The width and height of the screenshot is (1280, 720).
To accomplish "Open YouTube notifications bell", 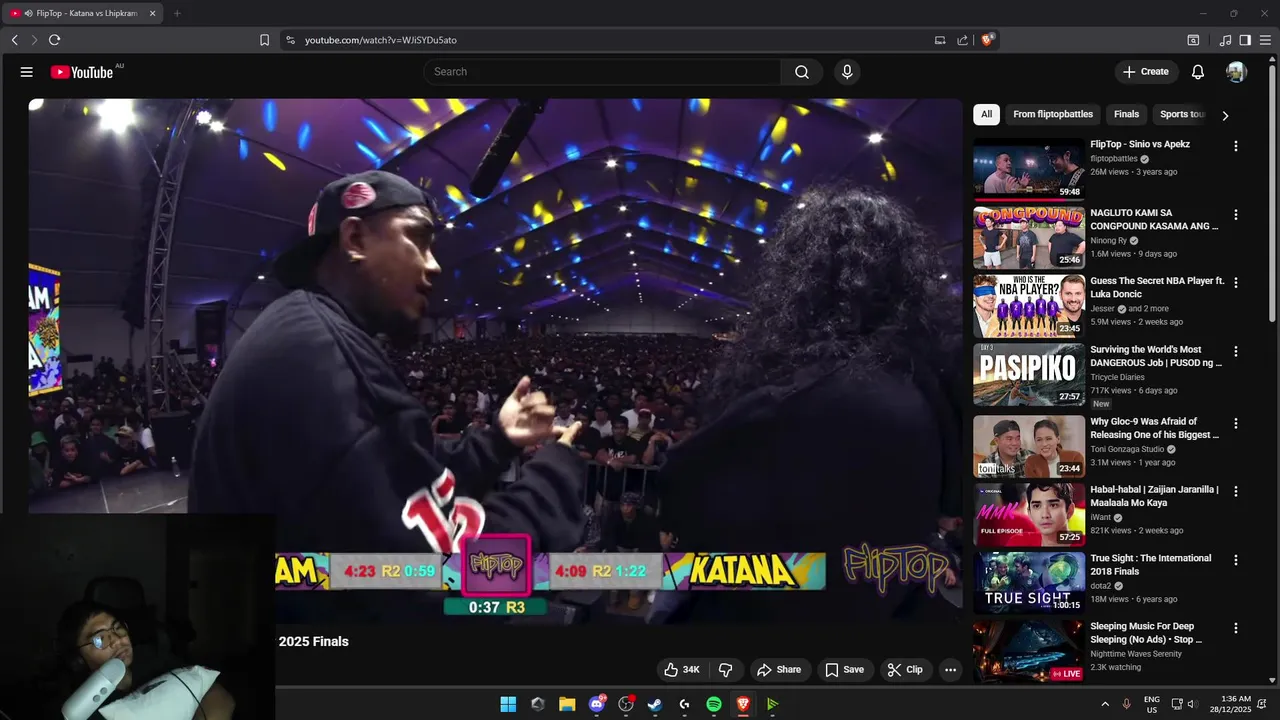I will (1198, 72).
